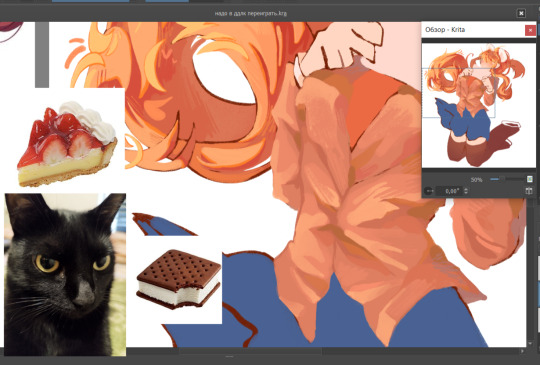Viewport: 540px width, 365px height.
Task: Click the fit-canvas-to-view icon in overview
Action: tap(530, 179)
